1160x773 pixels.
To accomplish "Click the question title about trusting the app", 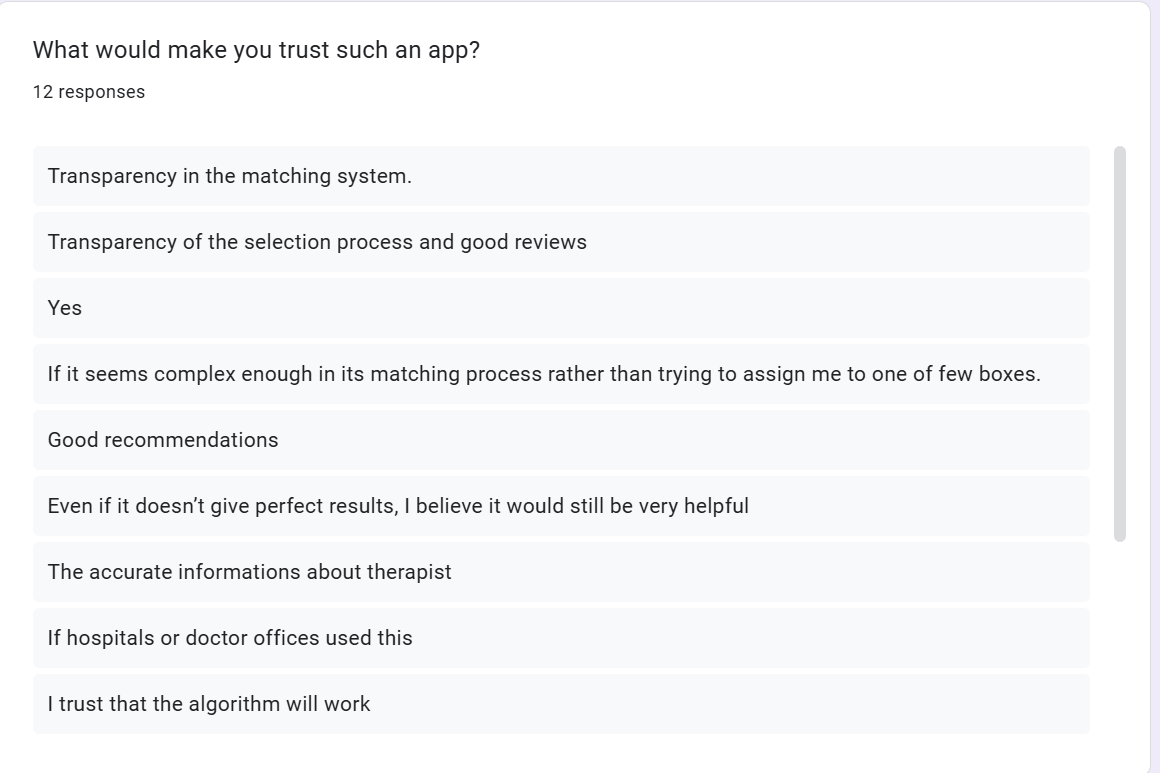I will [x=256, y=50].
